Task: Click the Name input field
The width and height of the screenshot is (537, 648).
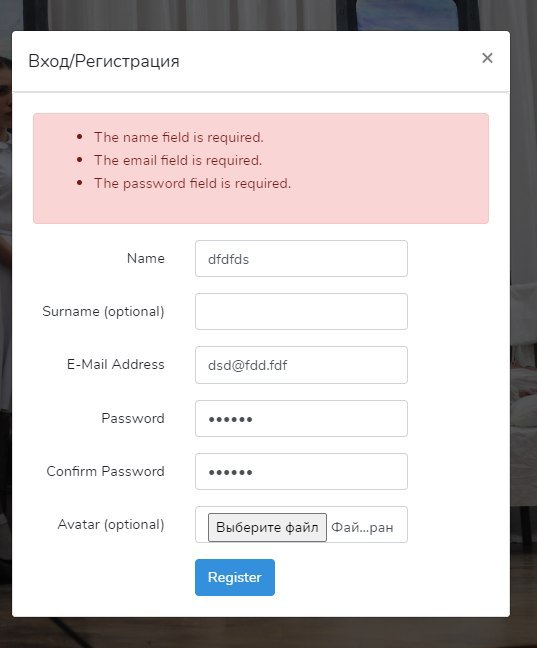Action: (x=301, y=259)
